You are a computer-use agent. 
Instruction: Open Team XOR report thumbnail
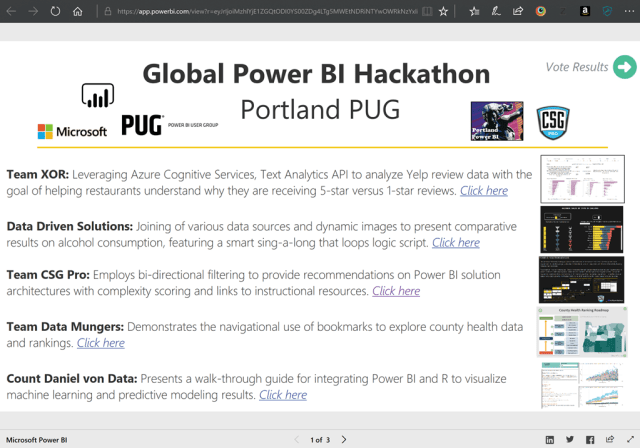[582, 179]
